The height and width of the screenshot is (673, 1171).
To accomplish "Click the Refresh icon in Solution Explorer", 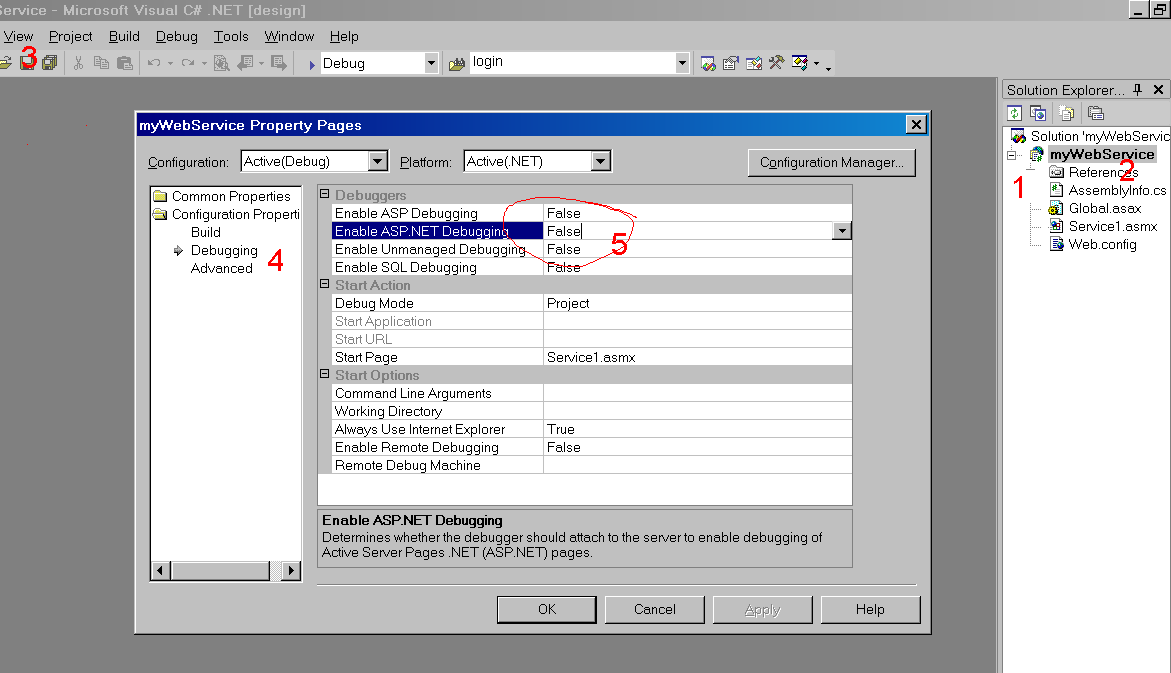I will point(1014,113).
